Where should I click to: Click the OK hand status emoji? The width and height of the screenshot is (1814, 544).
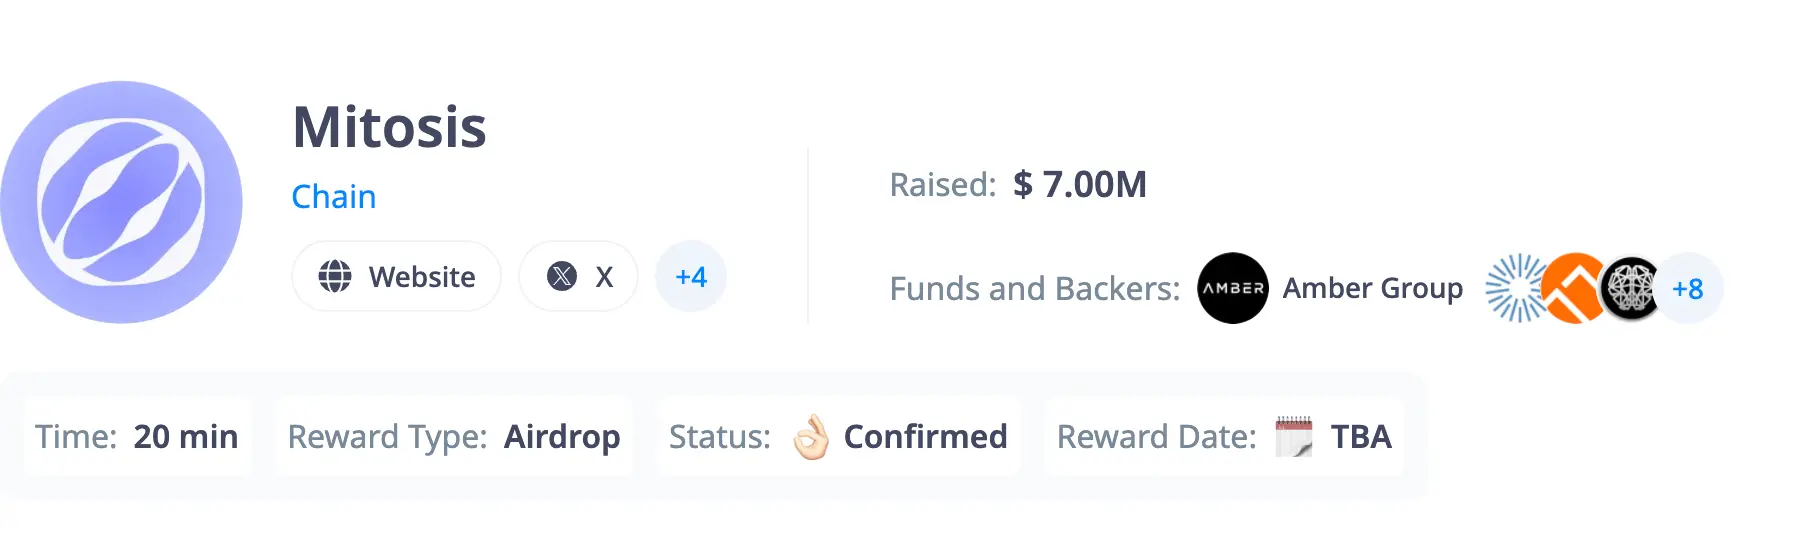[x=811, y=437]
